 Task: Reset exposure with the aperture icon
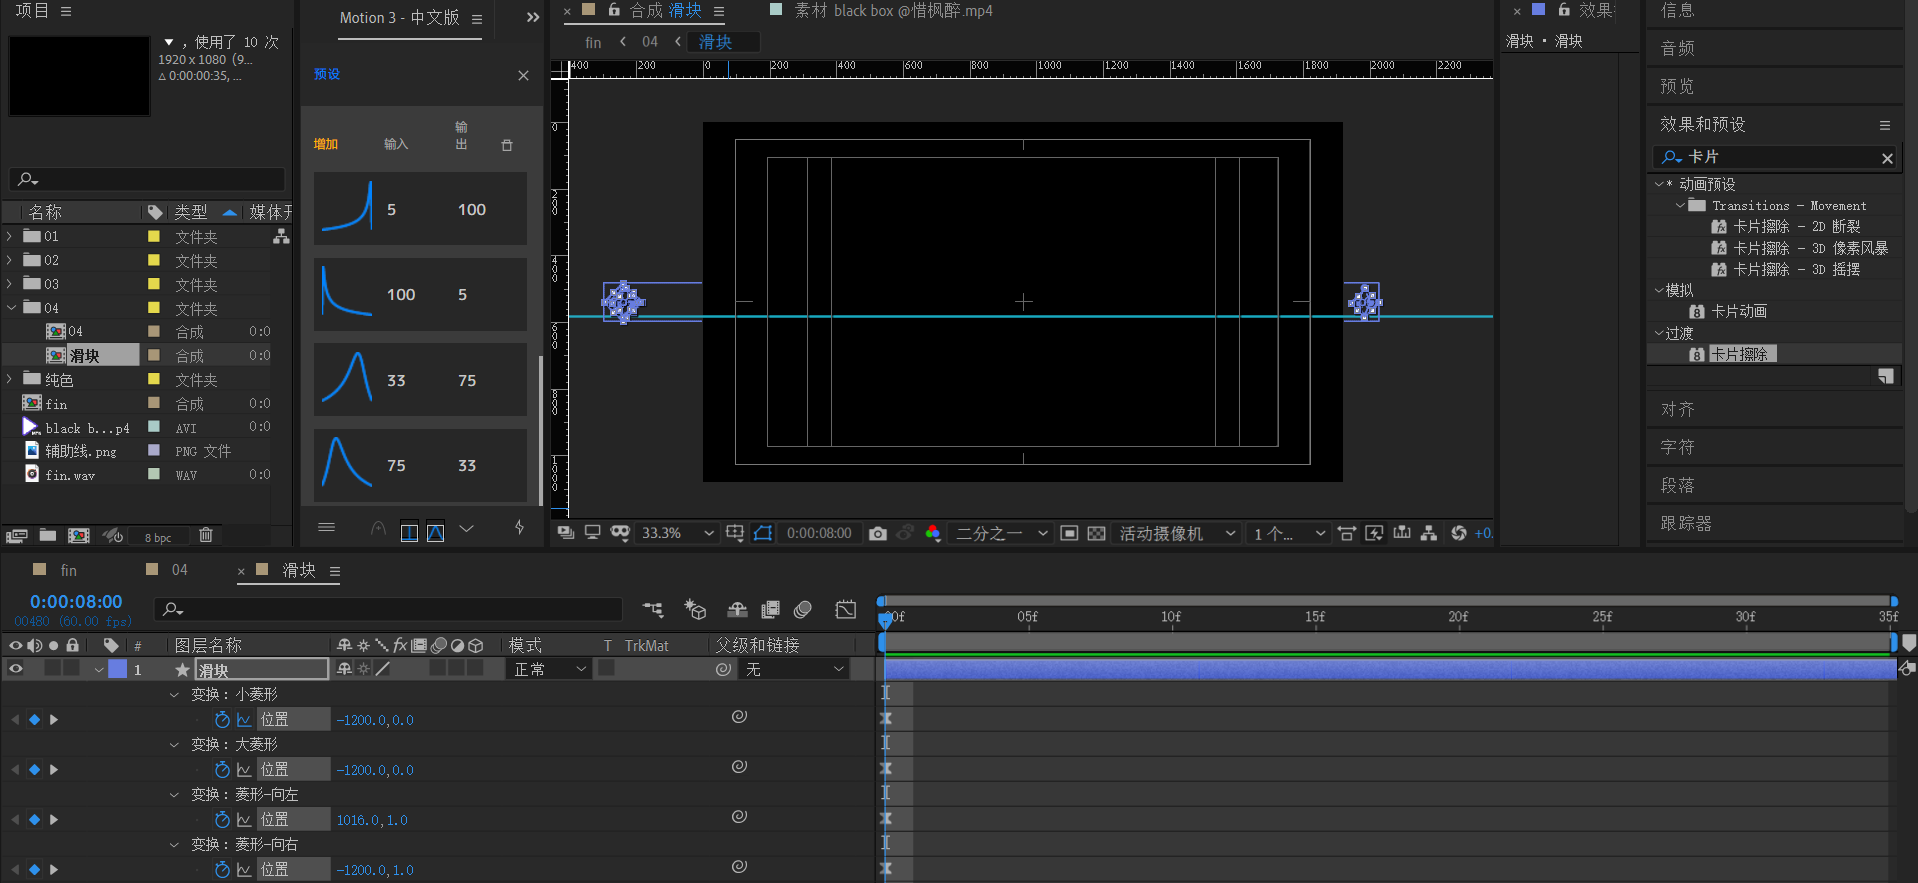(x=1459, y=533)
